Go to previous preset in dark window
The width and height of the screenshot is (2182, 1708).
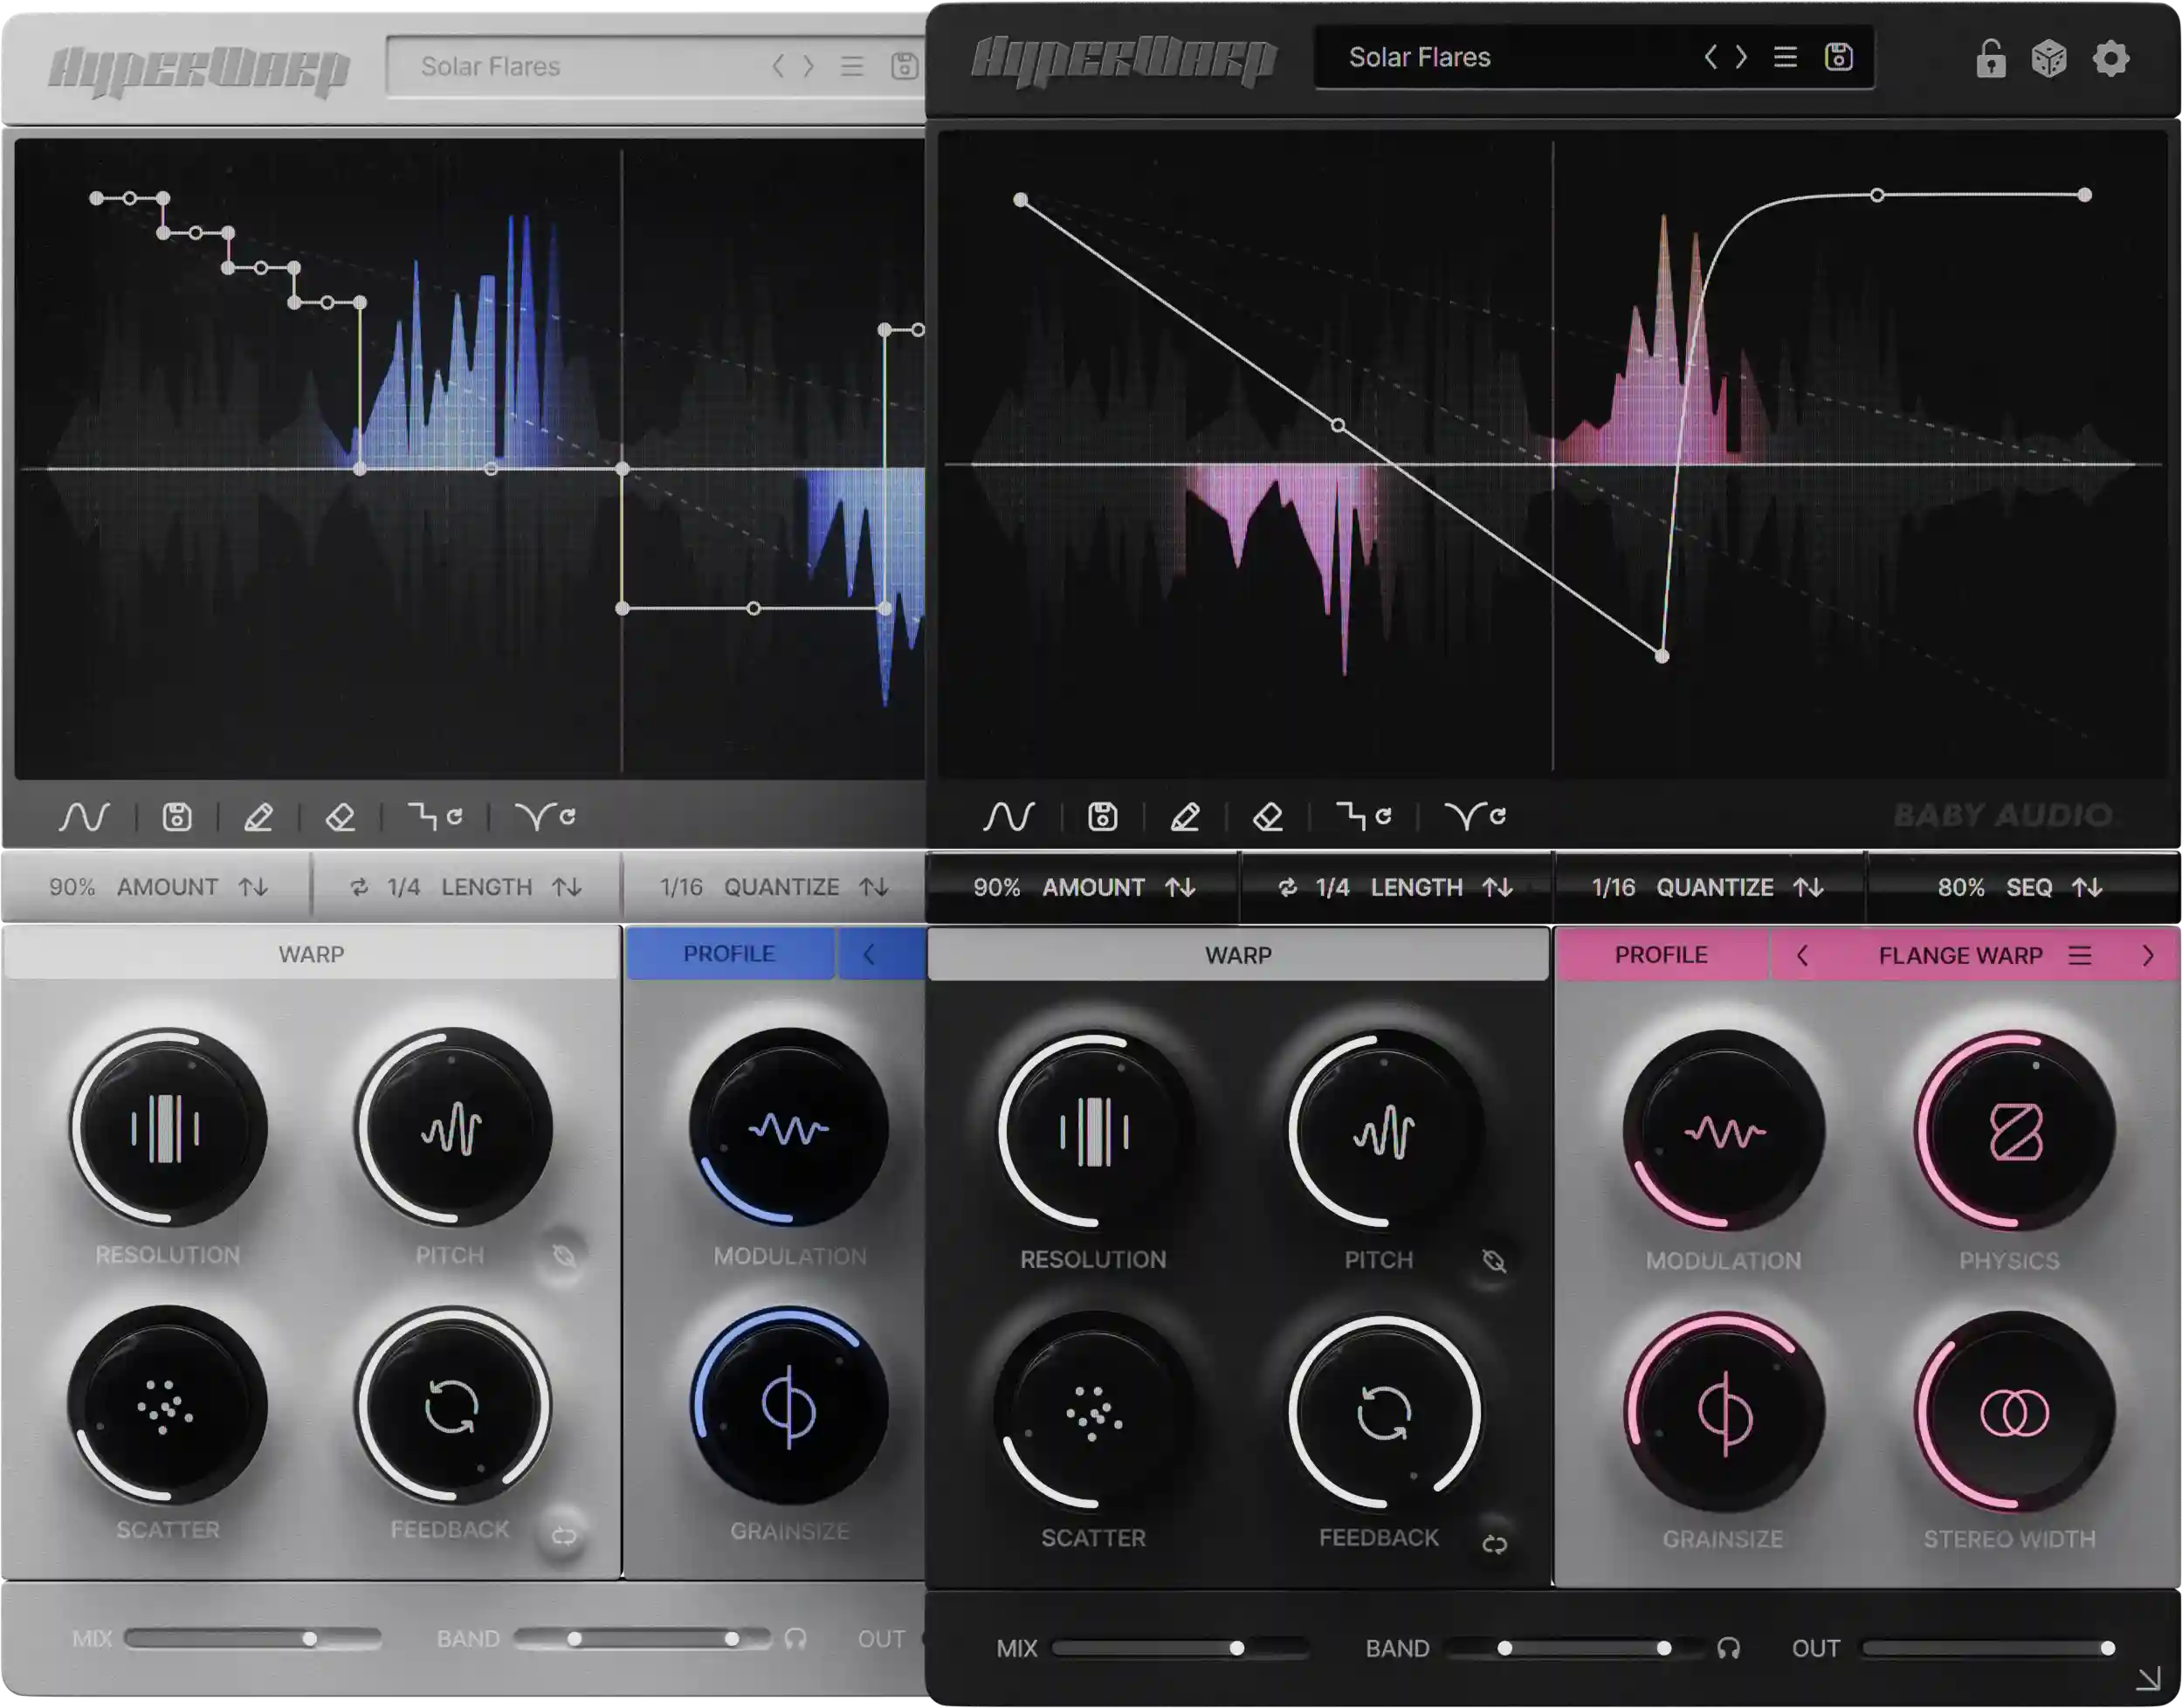[1710, 57]
